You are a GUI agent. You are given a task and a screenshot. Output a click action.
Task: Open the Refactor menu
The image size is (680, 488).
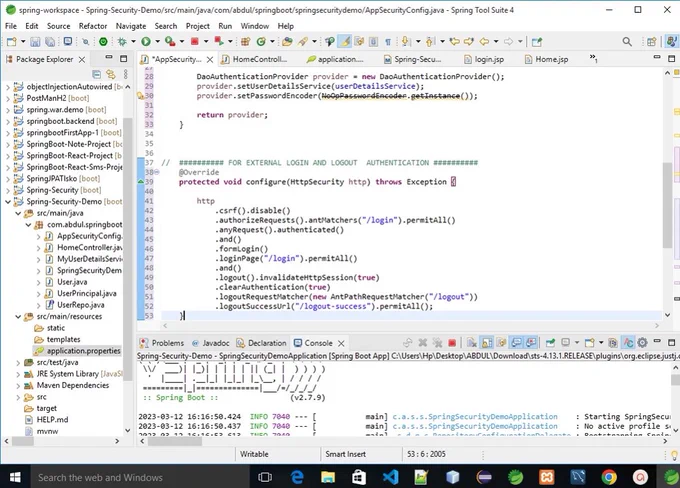[x=93, y=26]
